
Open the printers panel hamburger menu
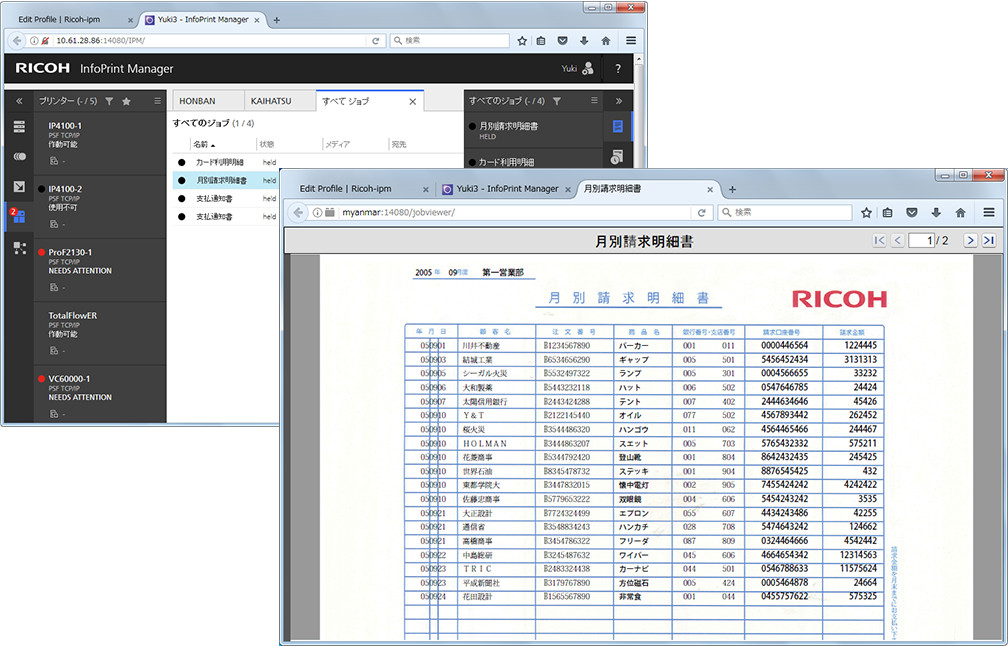(157, 101)
